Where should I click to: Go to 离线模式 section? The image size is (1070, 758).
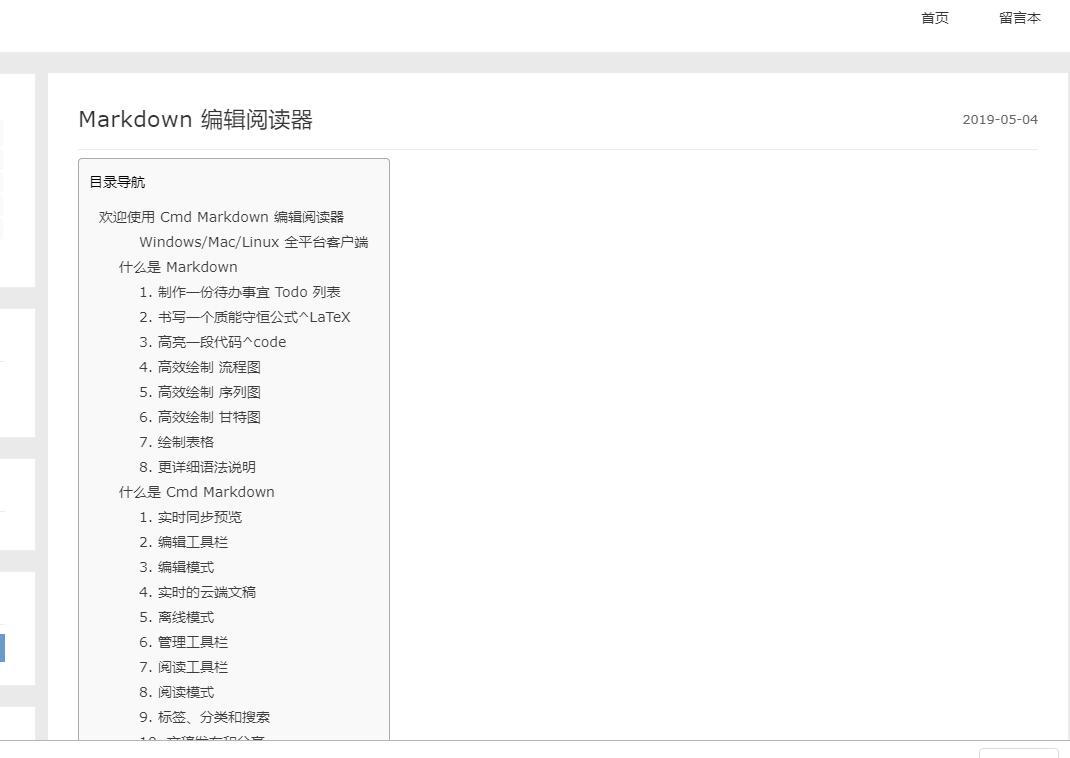185,617
